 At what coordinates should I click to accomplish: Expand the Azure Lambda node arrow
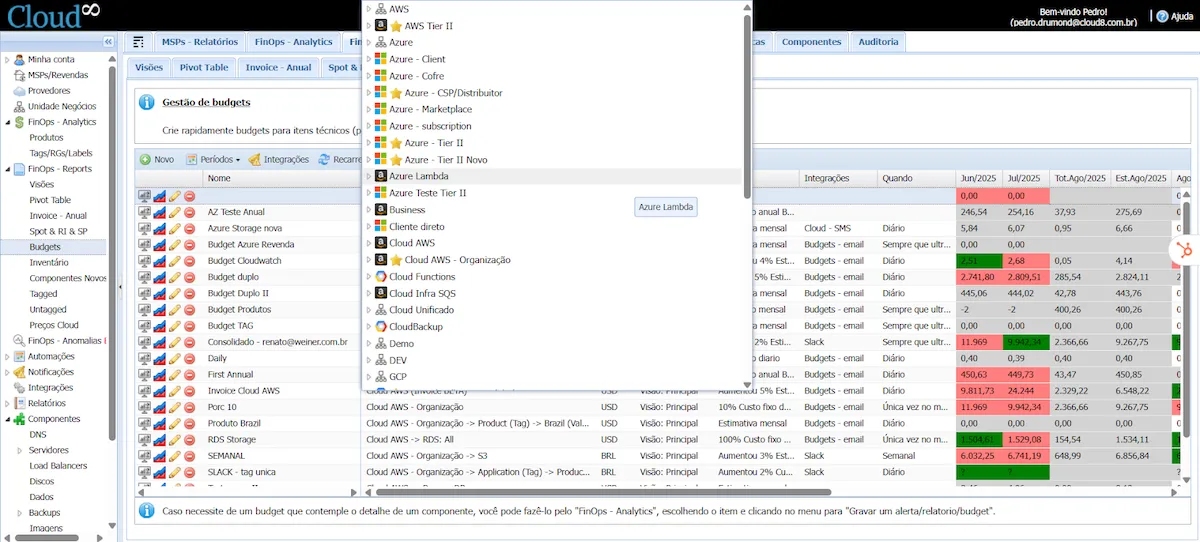pos(369,176)
